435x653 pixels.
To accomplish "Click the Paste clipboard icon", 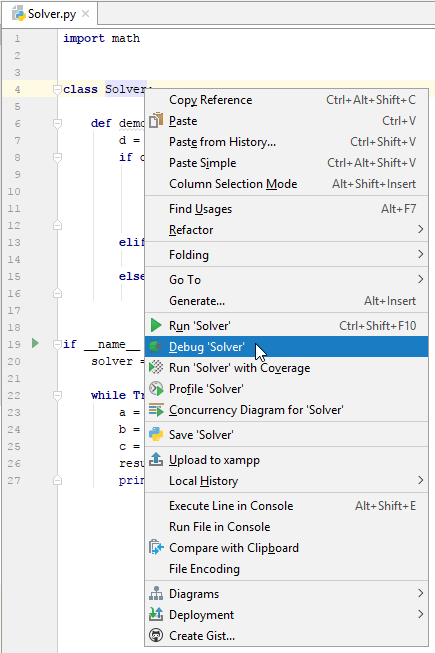I will pos(156,120).
